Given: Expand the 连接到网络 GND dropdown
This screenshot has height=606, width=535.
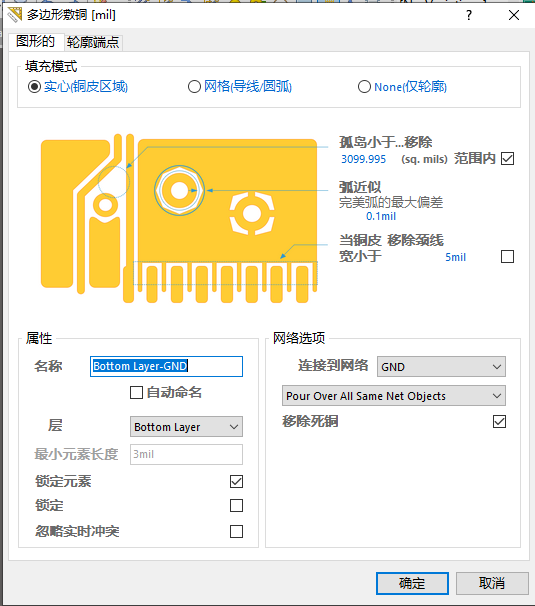Looking at the screenshot, I should (x=441, y=367).
